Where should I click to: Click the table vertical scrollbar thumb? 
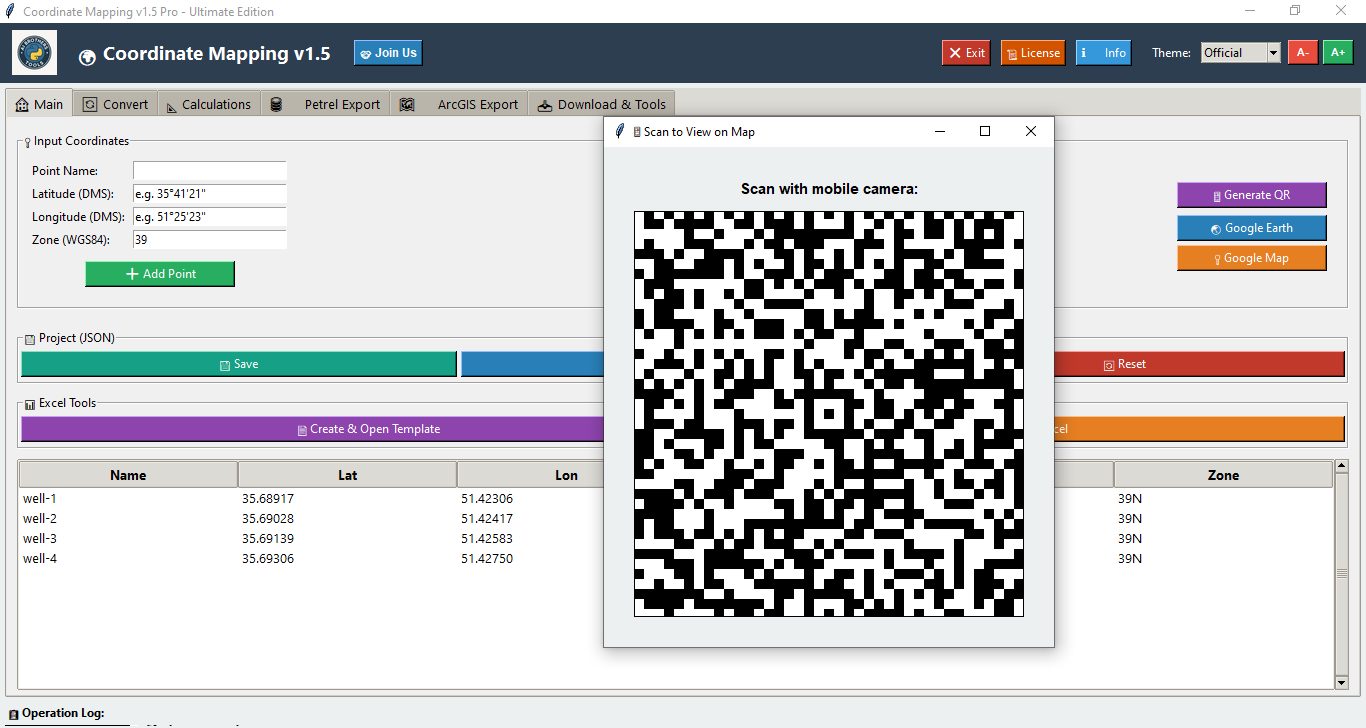[1342, 574]
